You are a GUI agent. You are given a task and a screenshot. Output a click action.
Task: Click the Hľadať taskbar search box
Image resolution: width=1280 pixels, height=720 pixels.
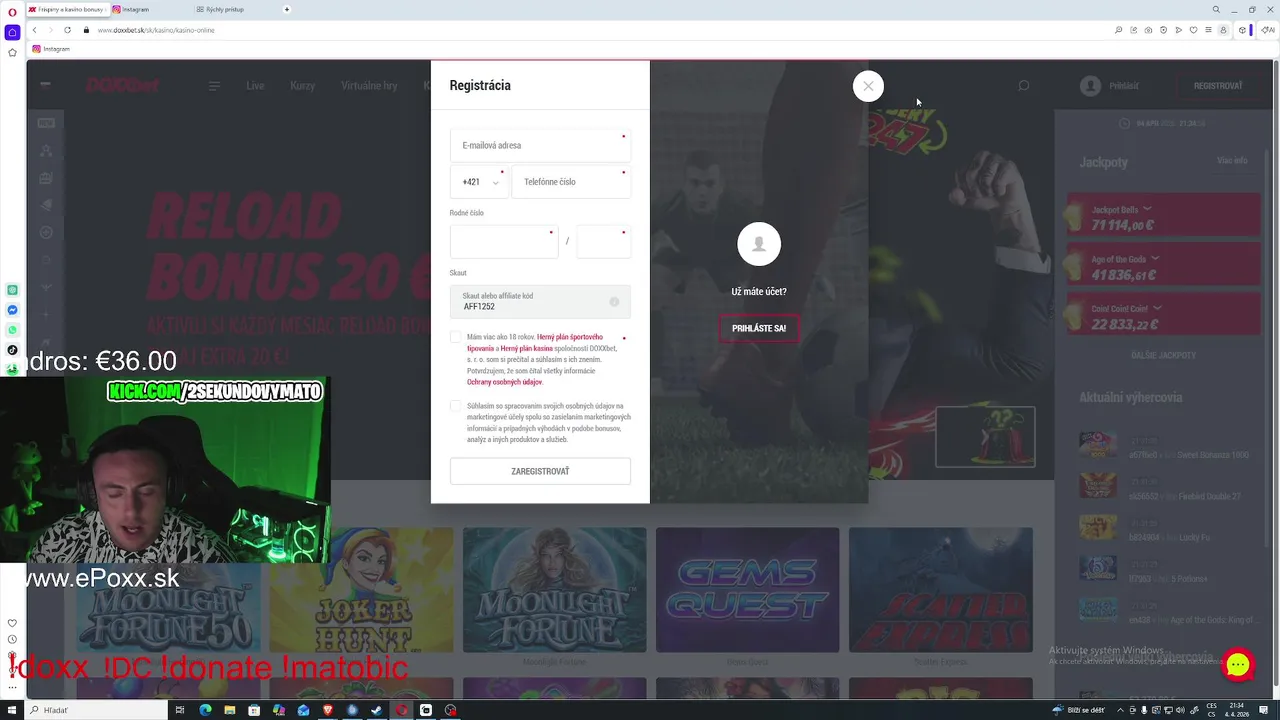97,710
